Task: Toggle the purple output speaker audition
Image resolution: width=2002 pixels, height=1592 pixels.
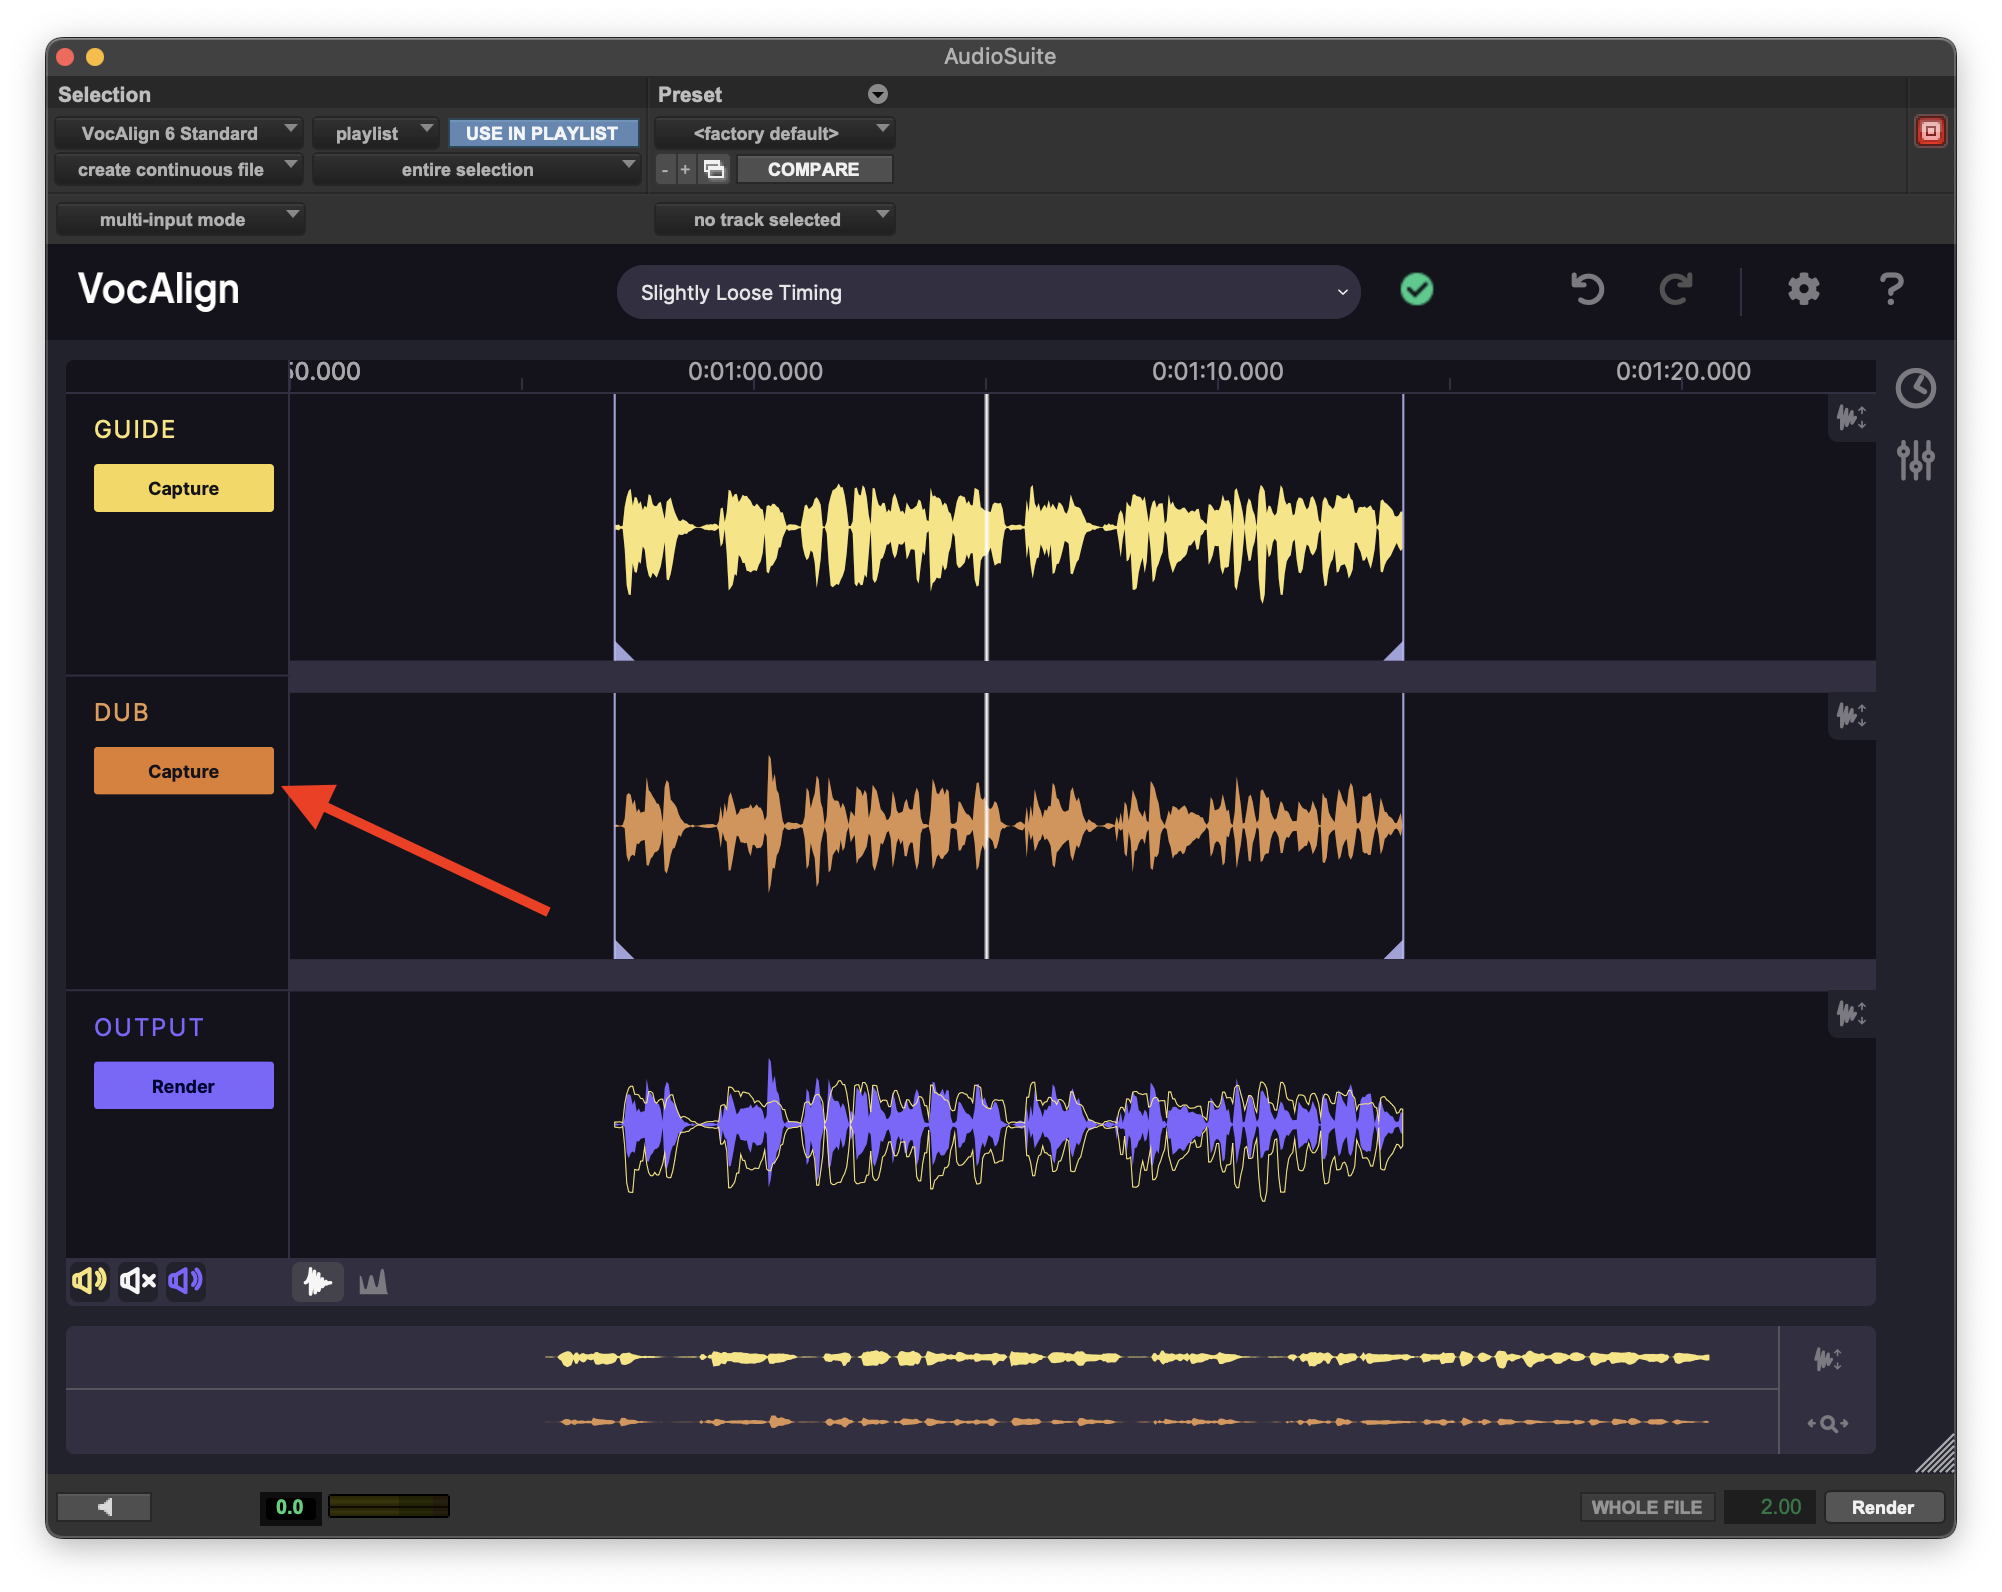Action: [x=186, y=1281]
